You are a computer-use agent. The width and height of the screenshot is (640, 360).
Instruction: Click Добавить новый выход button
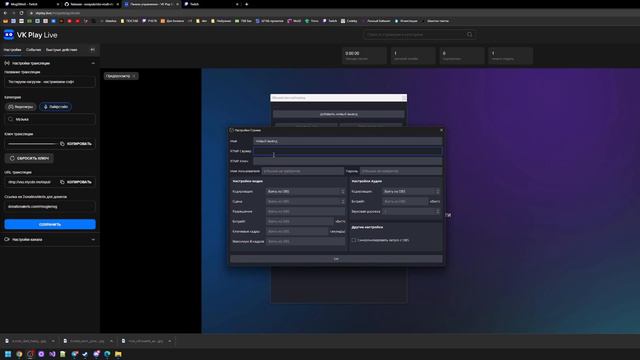(338, 114)
